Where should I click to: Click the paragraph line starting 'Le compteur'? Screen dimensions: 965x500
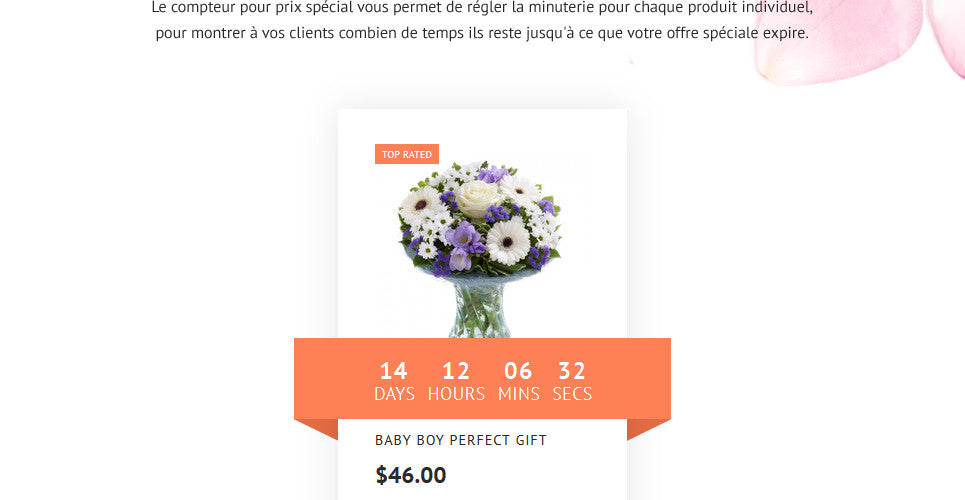482,8
